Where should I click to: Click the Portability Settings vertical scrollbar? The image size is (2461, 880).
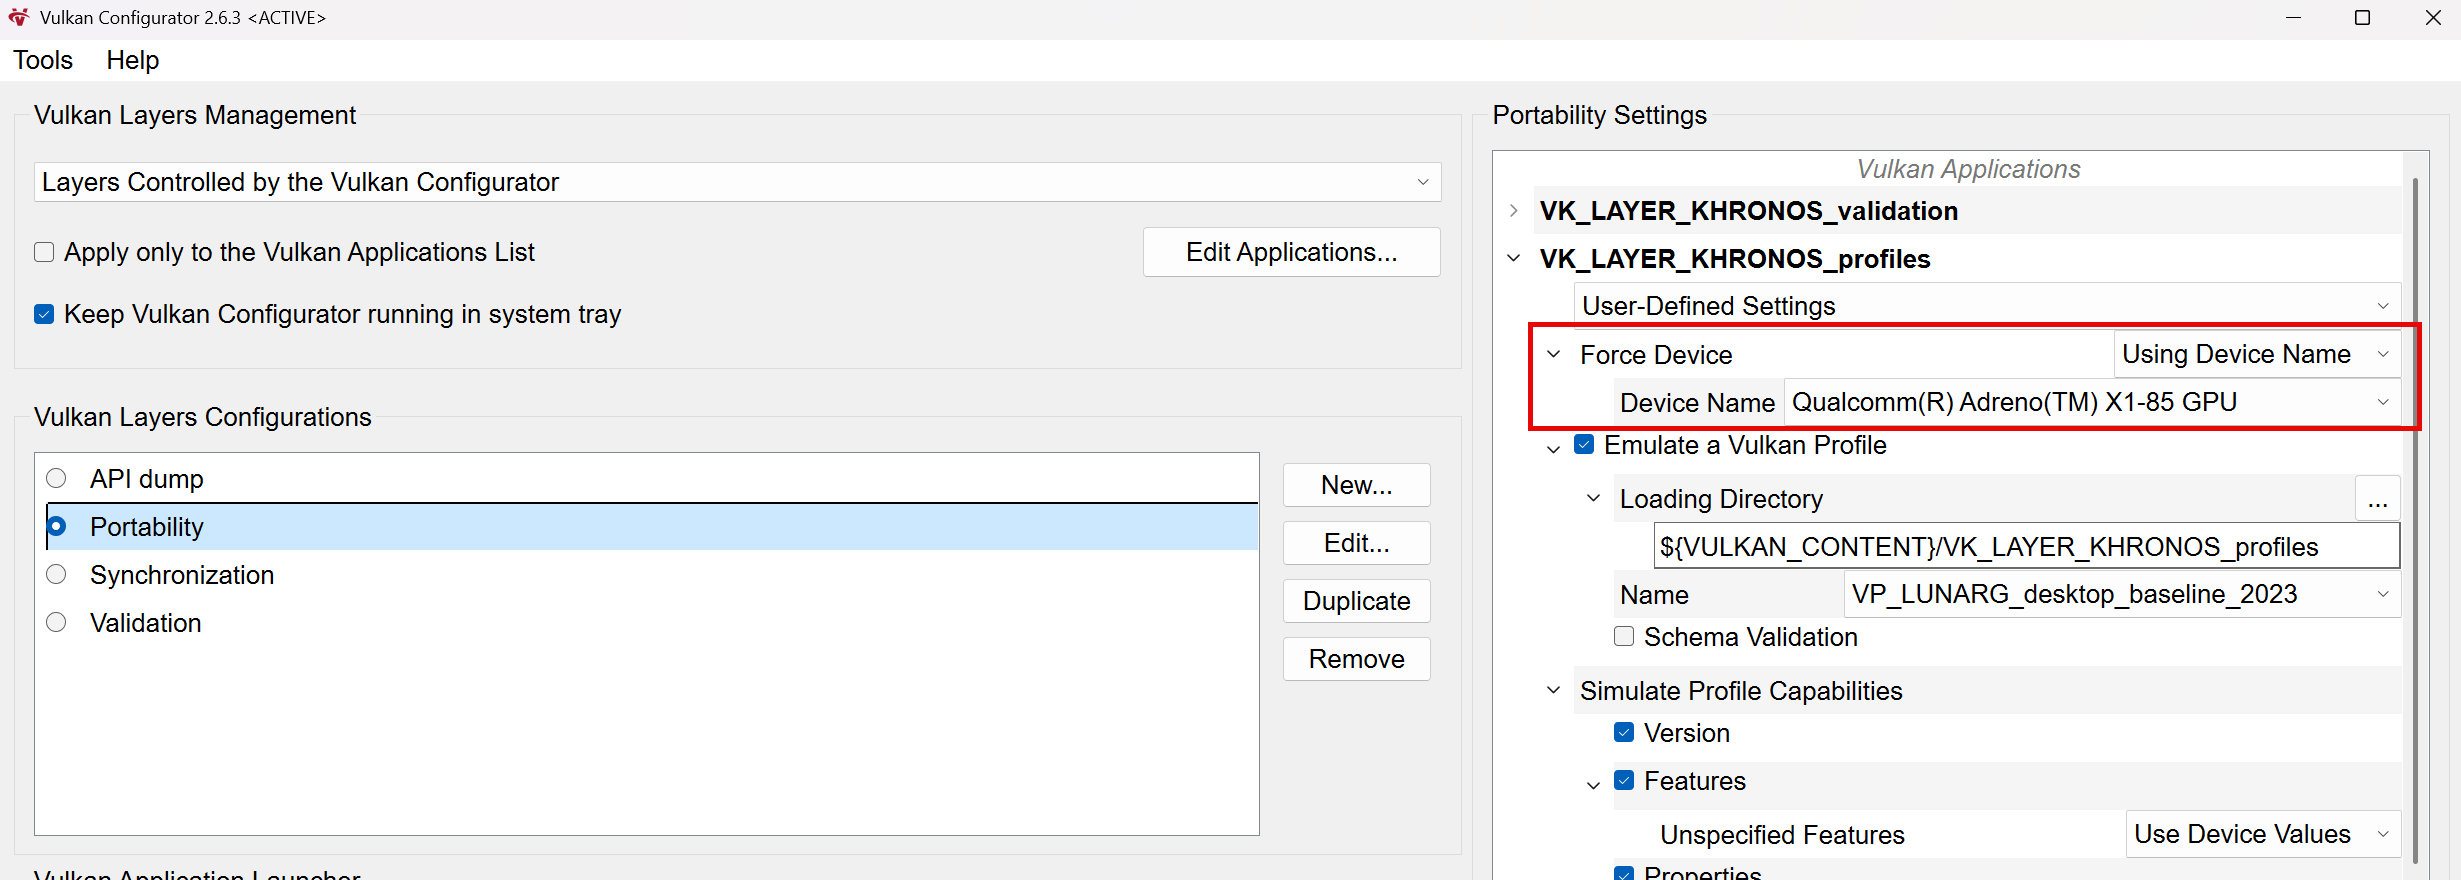tap(2415, 520)
